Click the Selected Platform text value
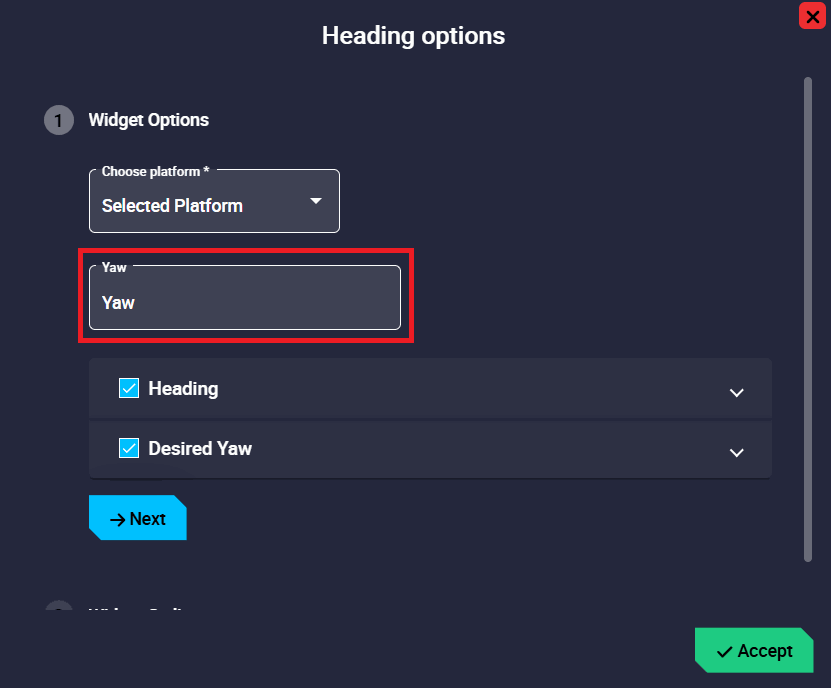 click(172, 206)
